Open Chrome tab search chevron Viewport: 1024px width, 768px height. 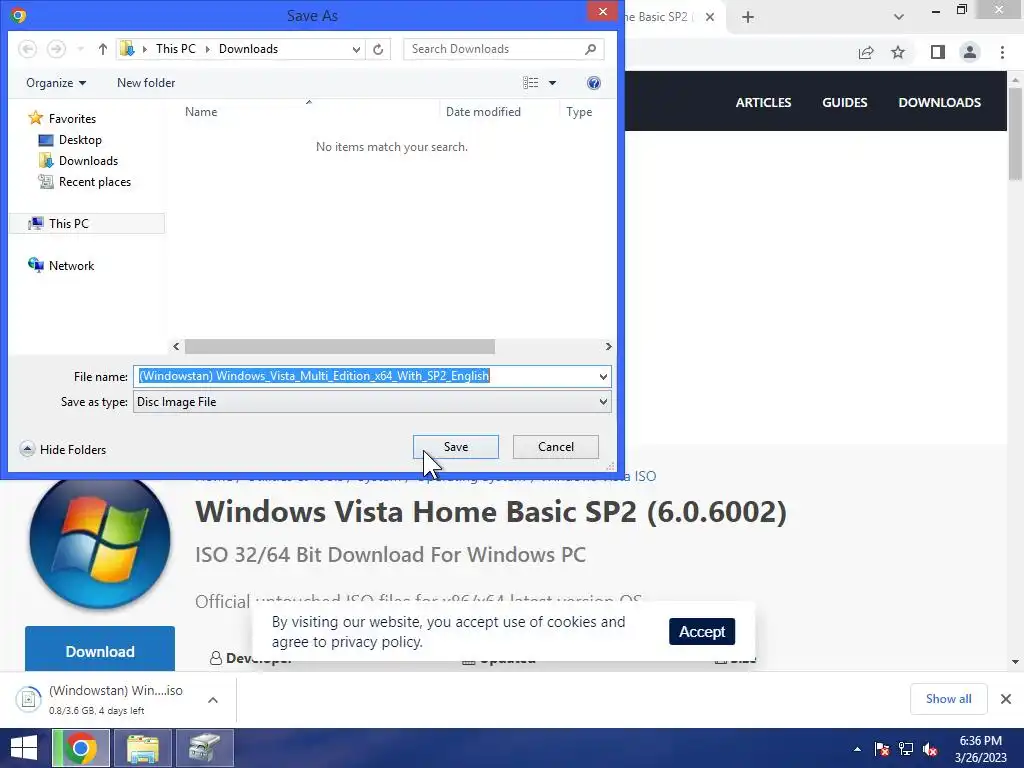pyautogui.click(x=899, y=17)
